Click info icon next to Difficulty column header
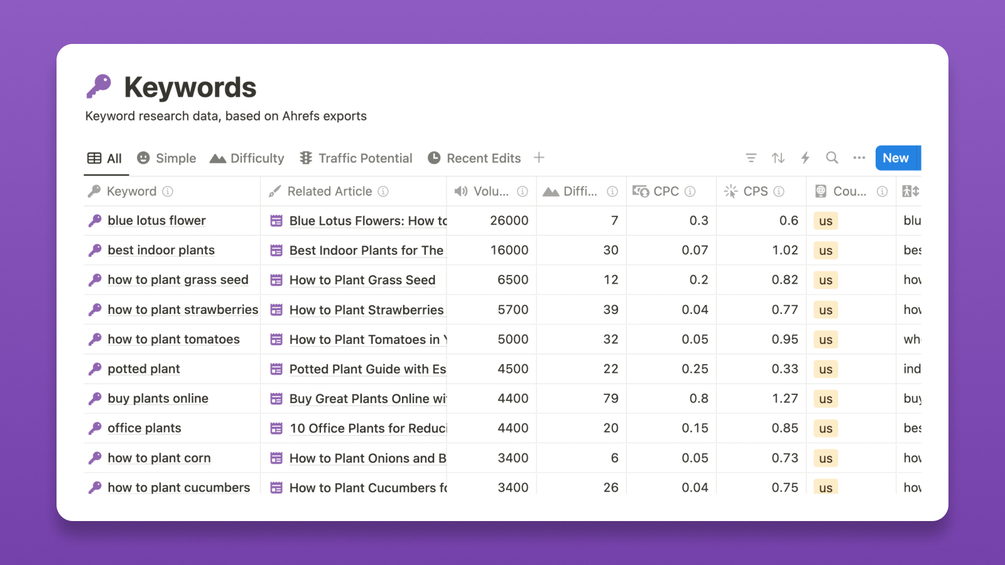Viewport: 1005px width, 565px height. tap(612, 191)
